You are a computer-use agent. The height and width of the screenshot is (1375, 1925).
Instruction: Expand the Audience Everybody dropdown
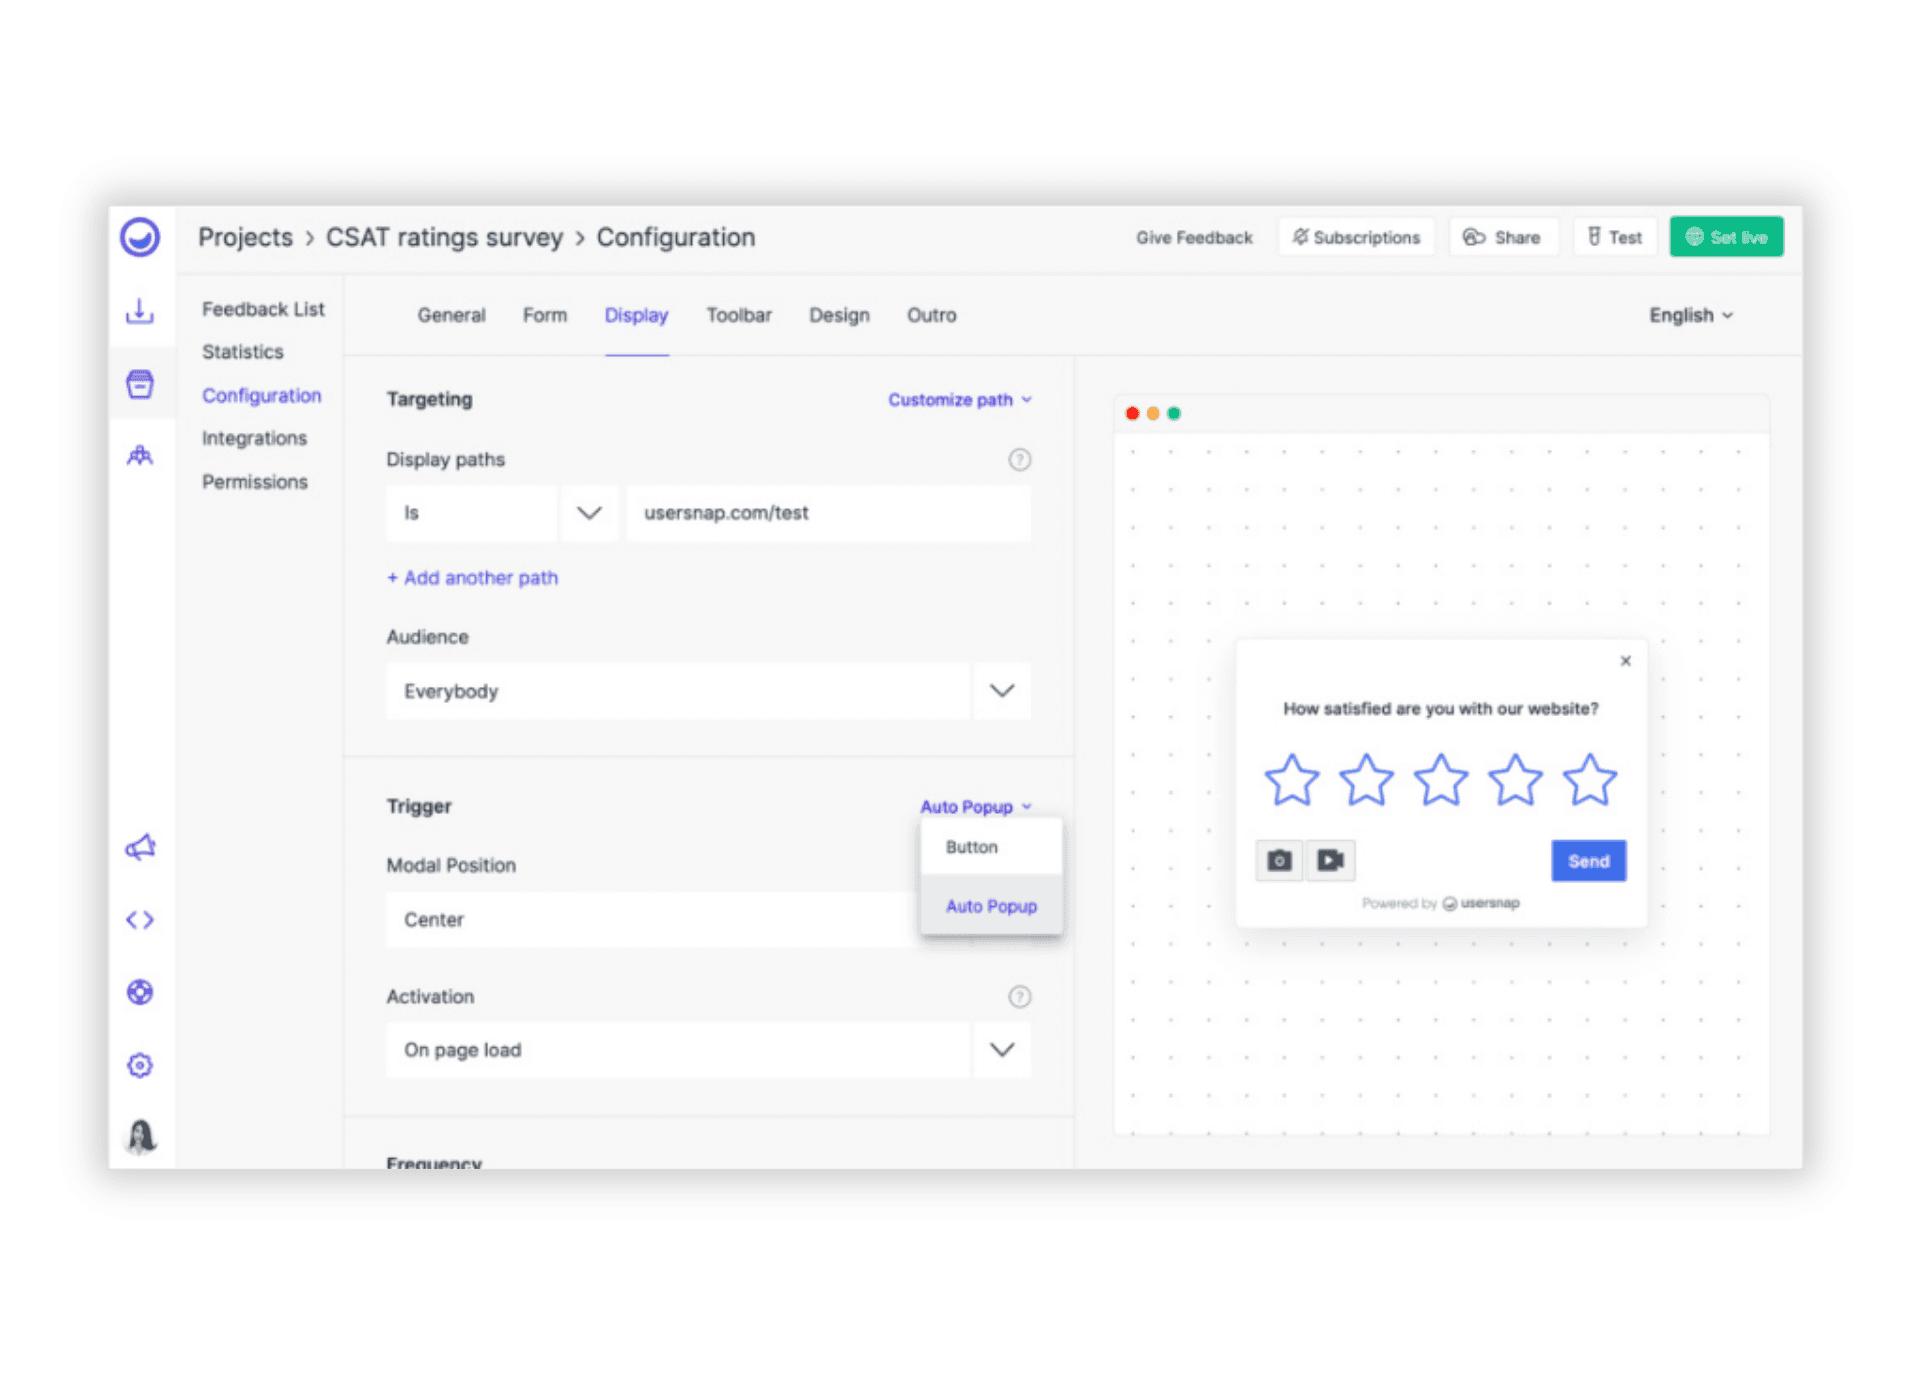[1001, 691]
